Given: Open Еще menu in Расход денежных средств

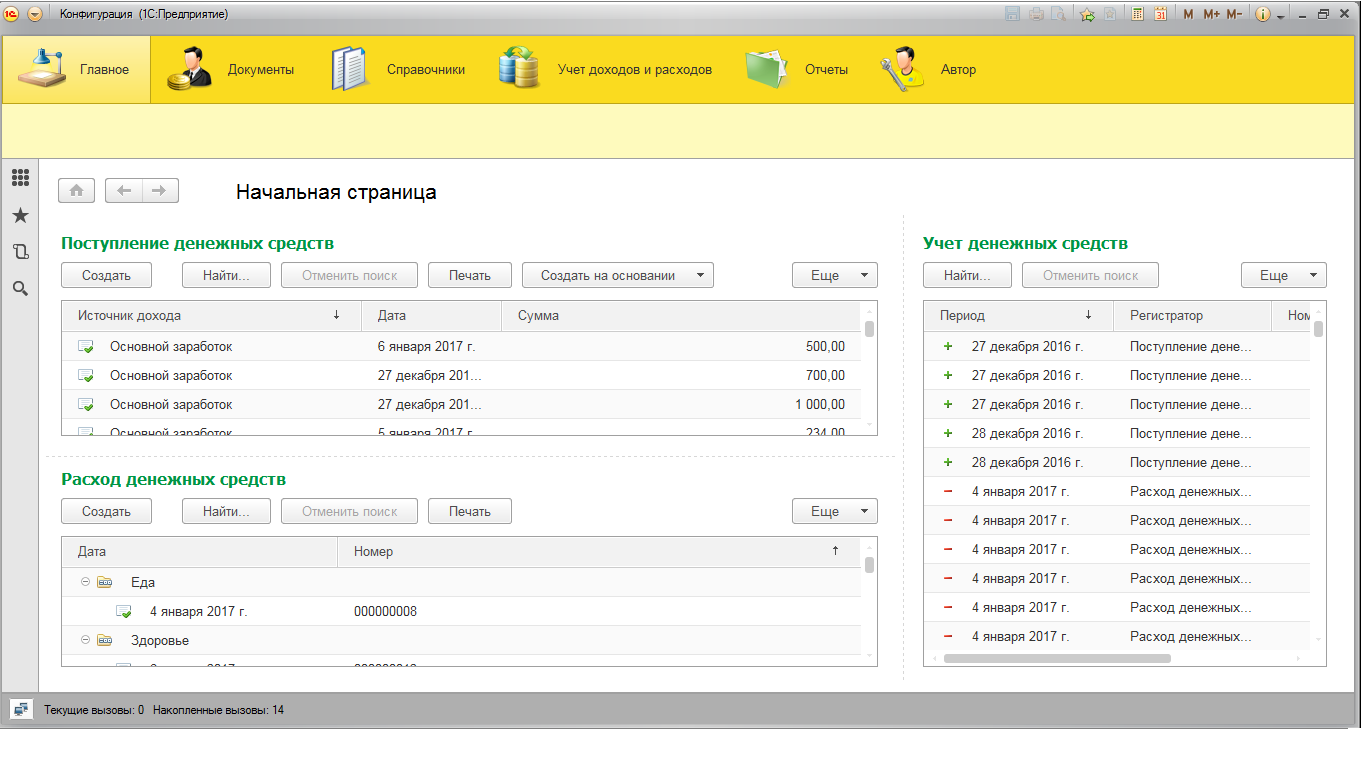Looking at the screenshot, I should [x=835, y=511].
